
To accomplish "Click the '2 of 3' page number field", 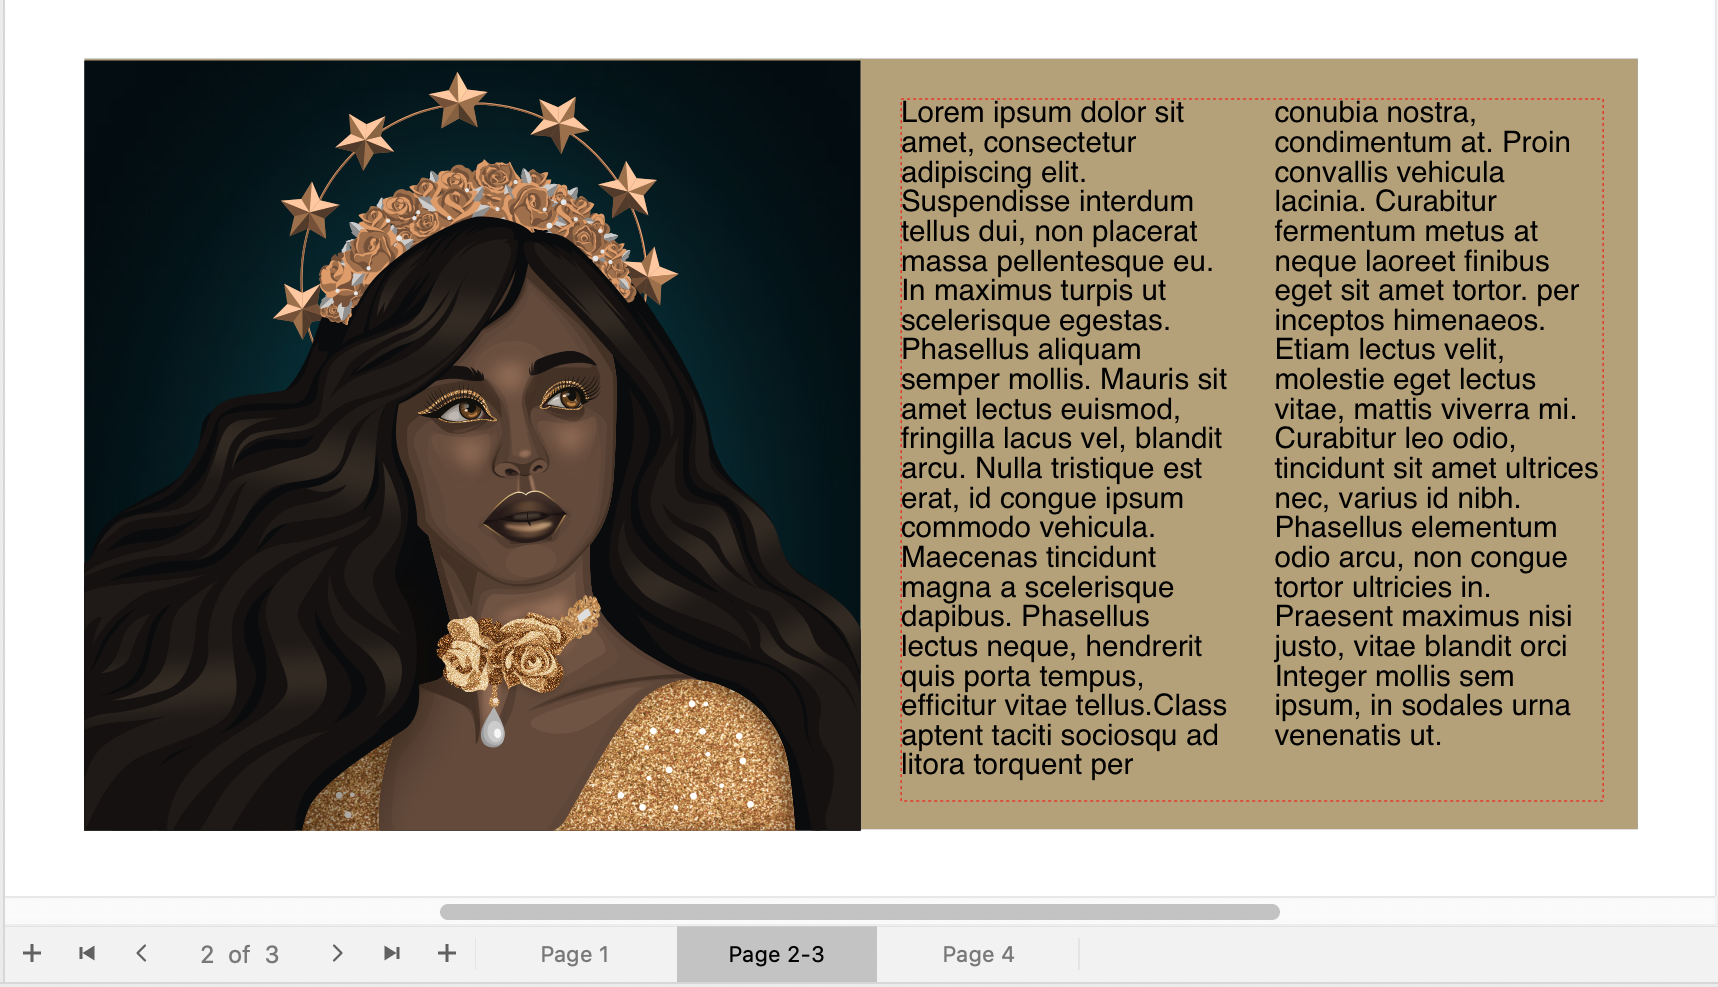I will click(239, 955).
